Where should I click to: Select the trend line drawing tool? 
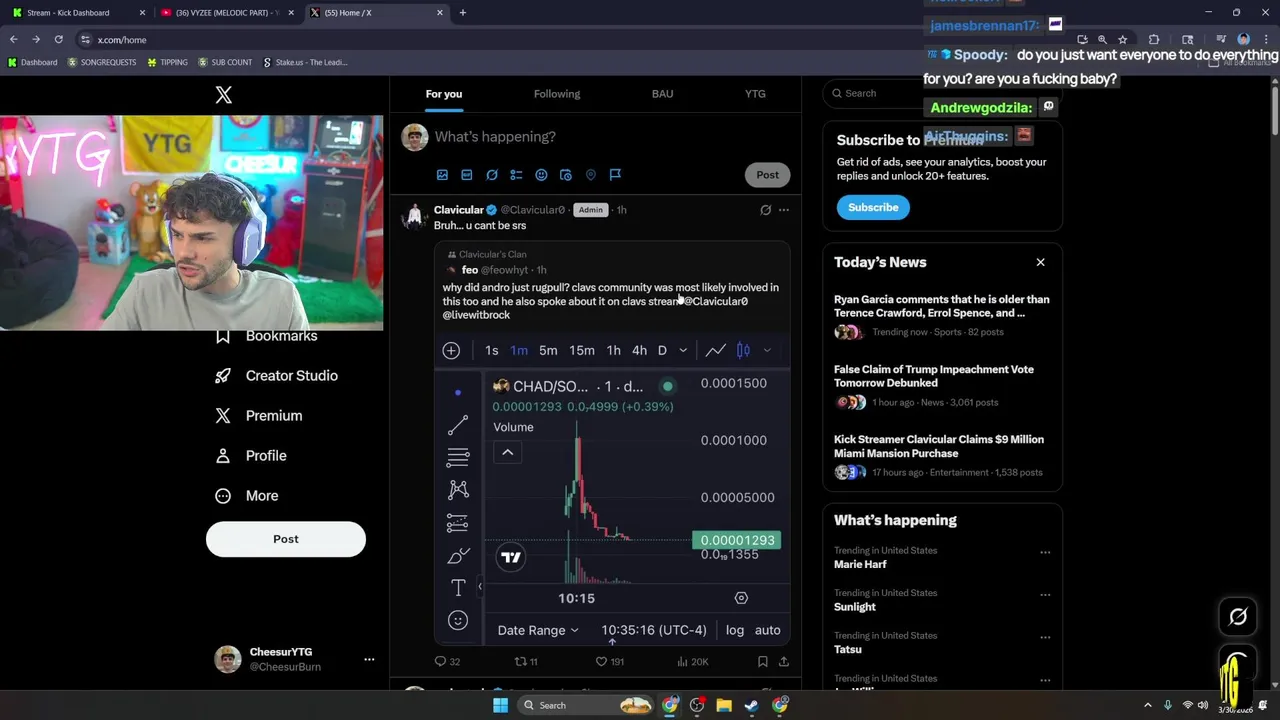[458, 425]
